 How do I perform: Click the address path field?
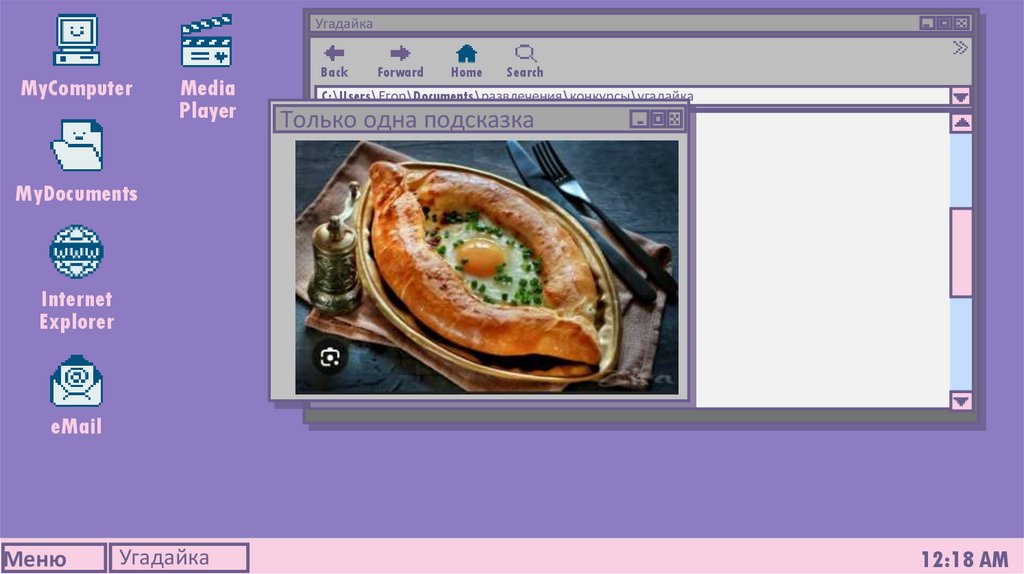(632, 95)
